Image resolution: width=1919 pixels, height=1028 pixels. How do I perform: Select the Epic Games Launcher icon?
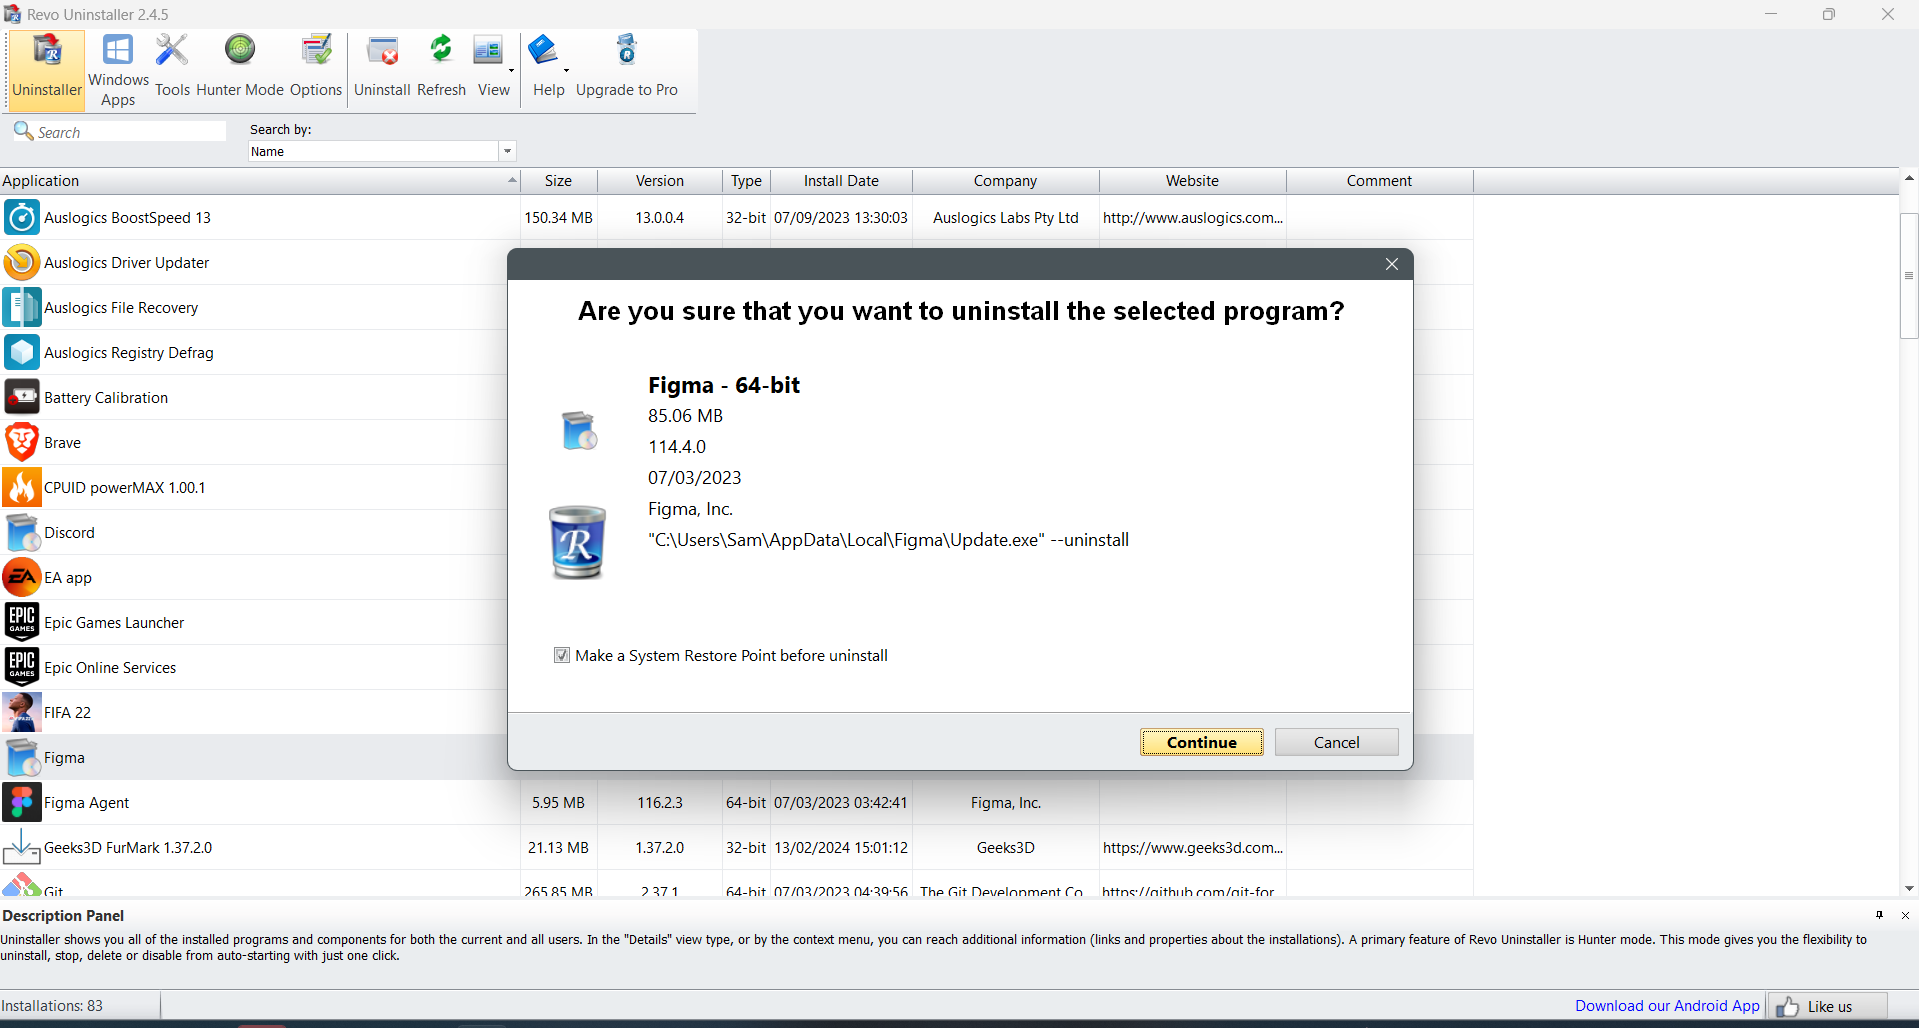coord(22,622)
